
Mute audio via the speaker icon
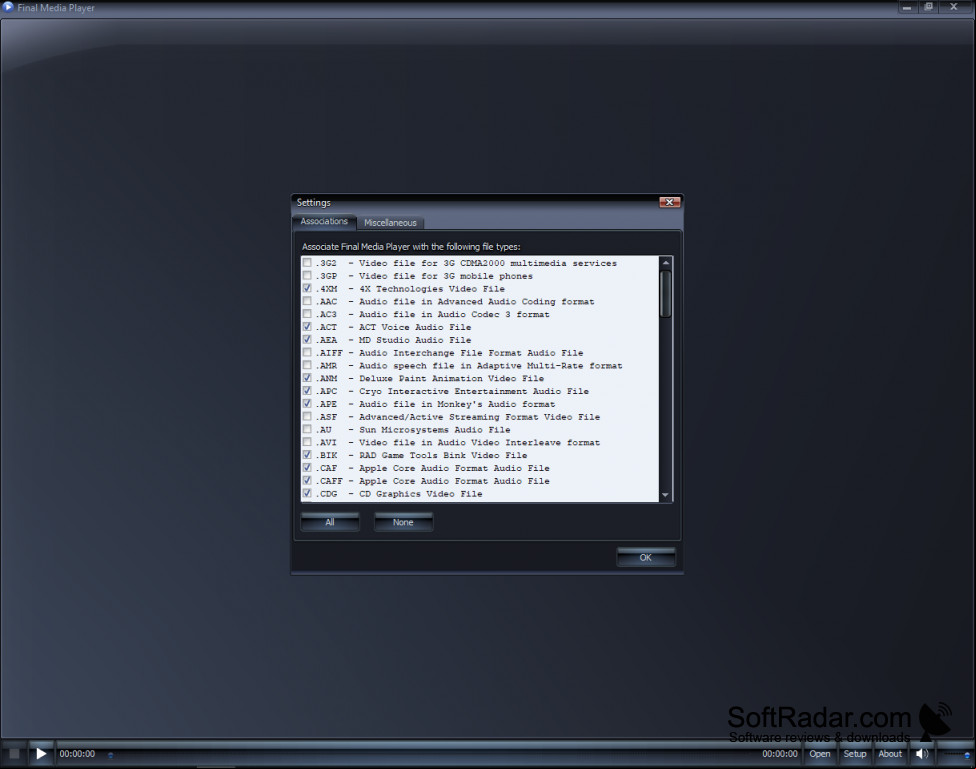point(921,753)
